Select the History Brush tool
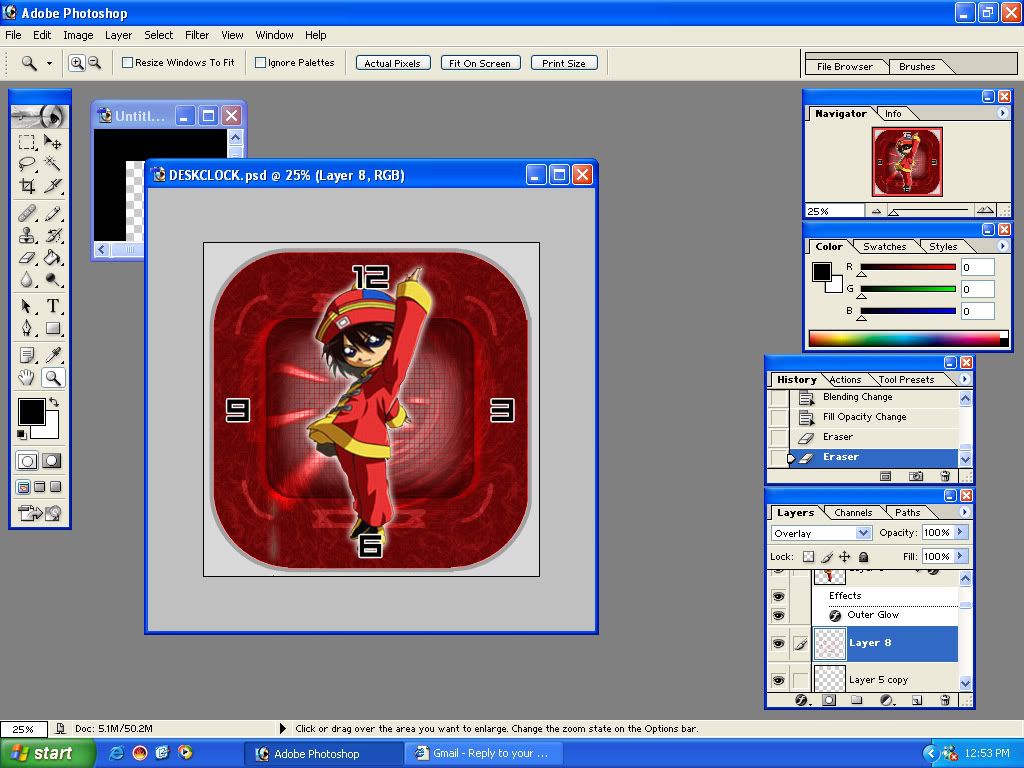The width and height of the screenshot is (1024, 768). click(53, 235)
